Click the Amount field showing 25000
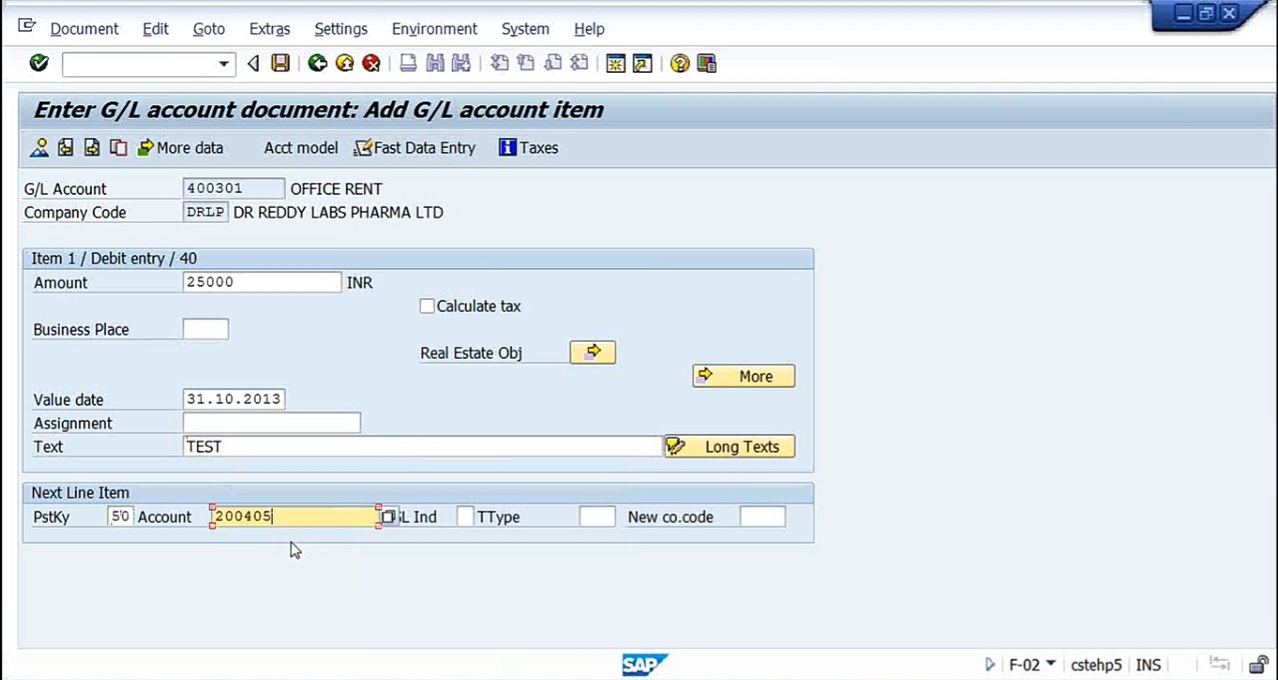This screenshot has width=1278, height=680. (262, 282)
